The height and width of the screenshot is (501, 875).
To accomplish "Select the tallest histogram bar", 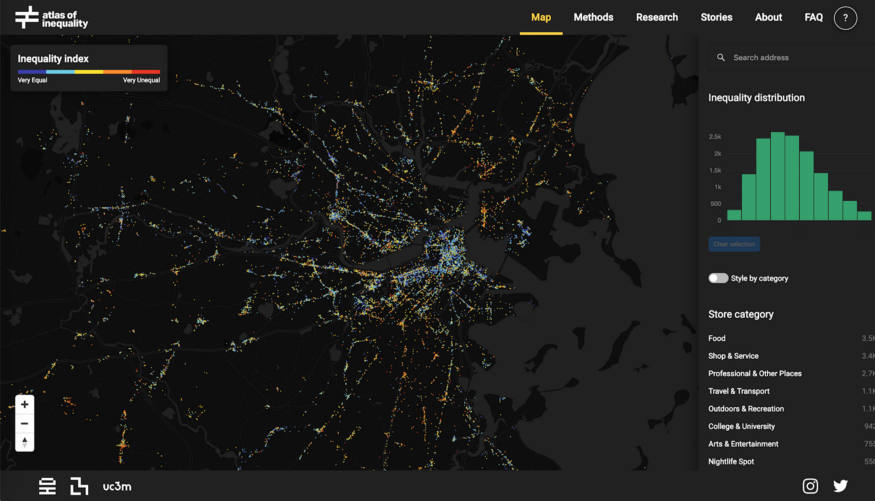I will [777, 176].
